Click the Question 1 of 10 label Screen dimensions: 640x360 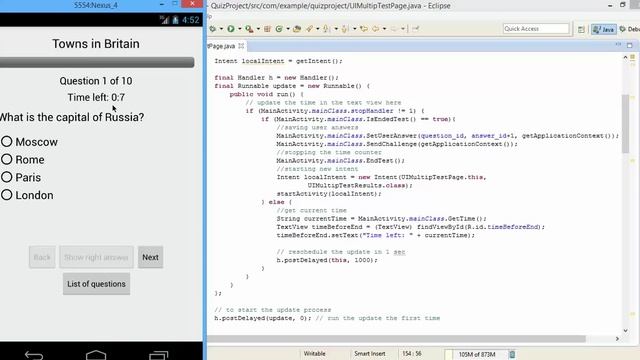click(x=96, y=81)
